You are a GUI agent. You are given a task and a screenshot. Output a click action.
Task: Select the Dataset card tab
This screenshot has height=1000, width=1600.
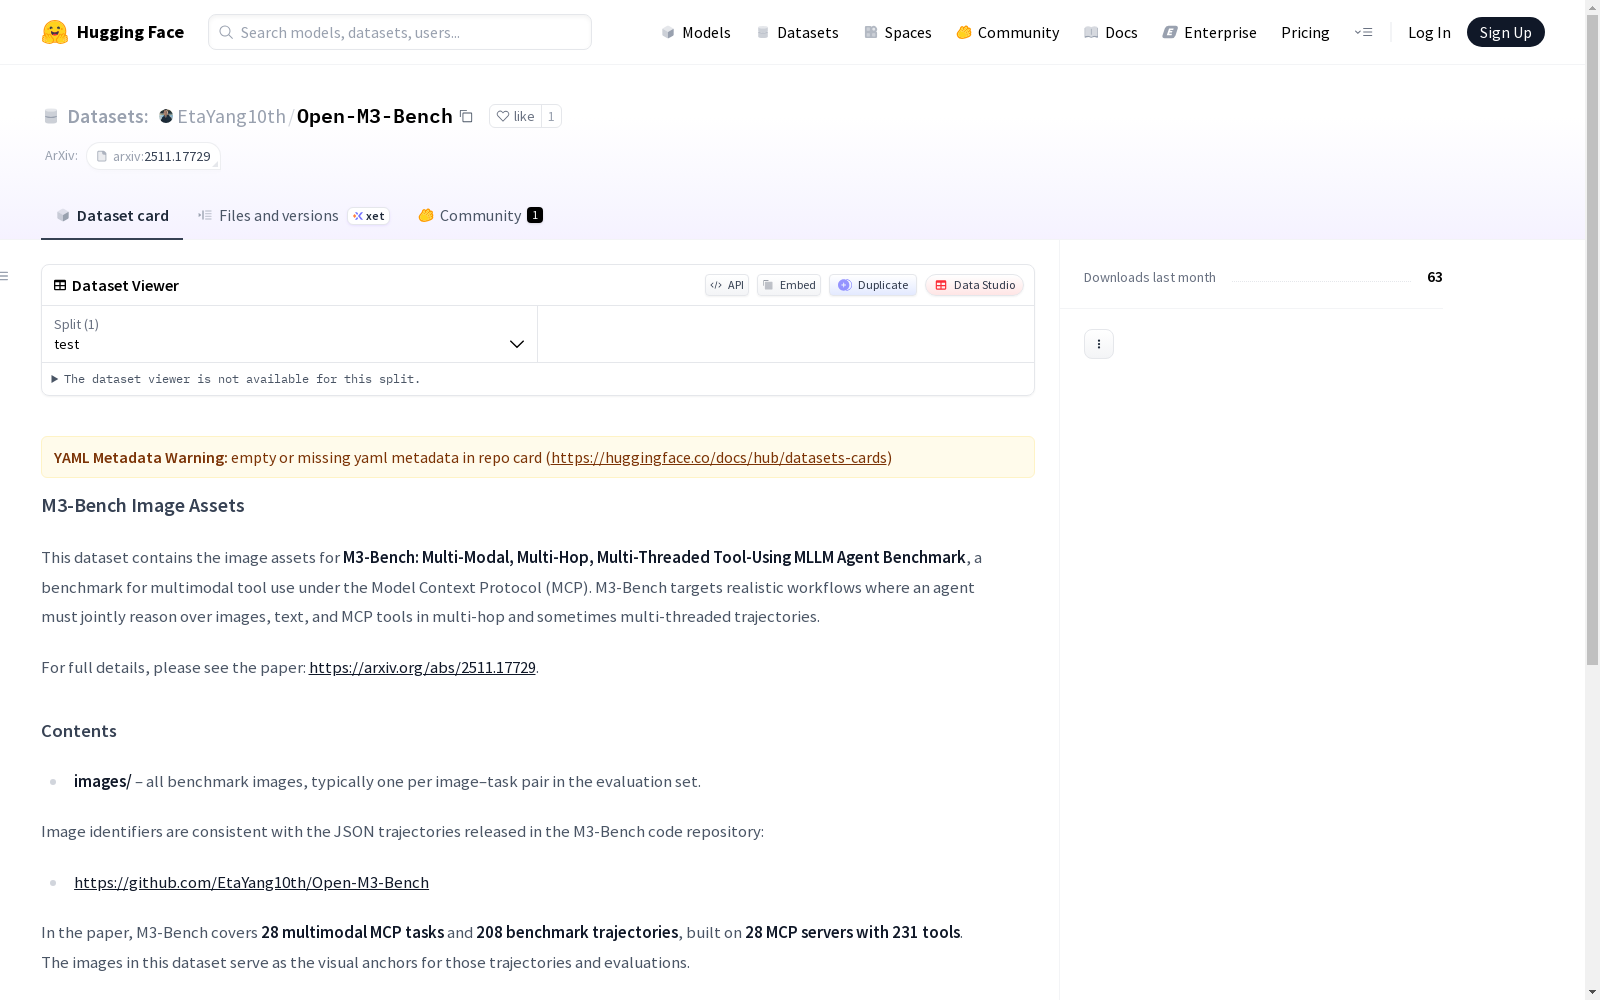coord(112,216)
